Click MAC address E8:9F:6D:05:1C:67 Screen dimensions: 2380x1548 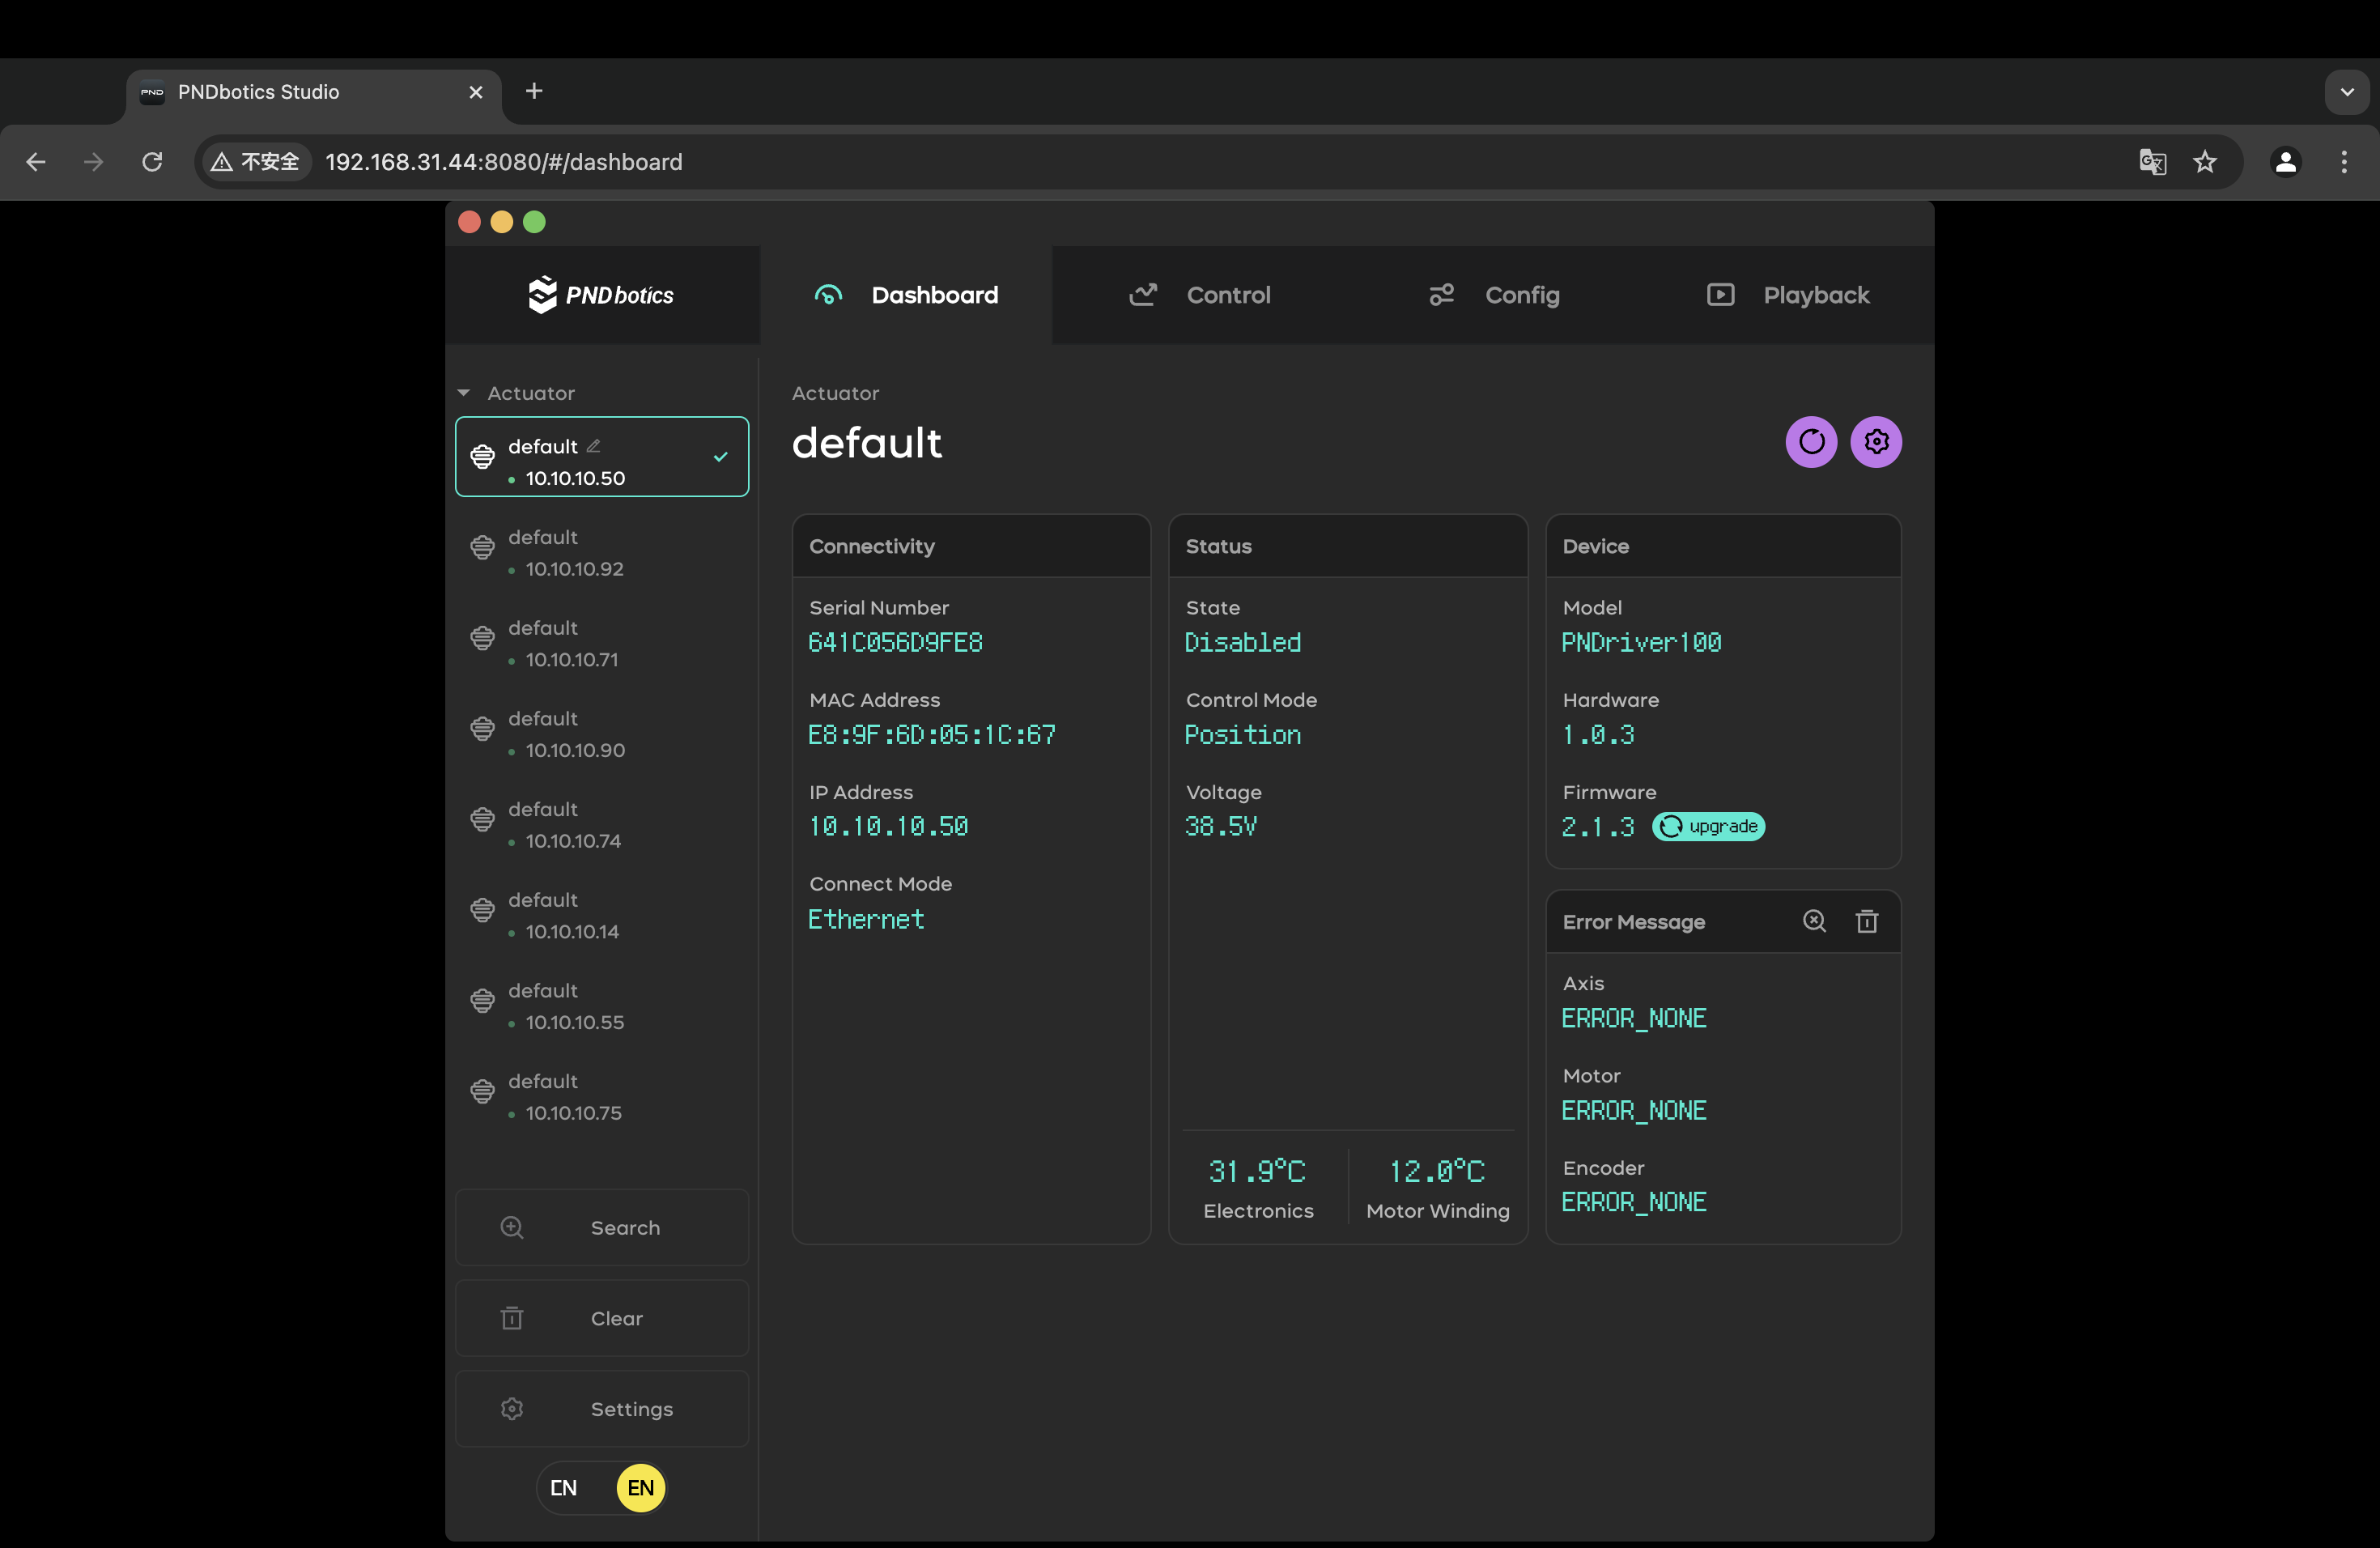[x=932, y=735]
